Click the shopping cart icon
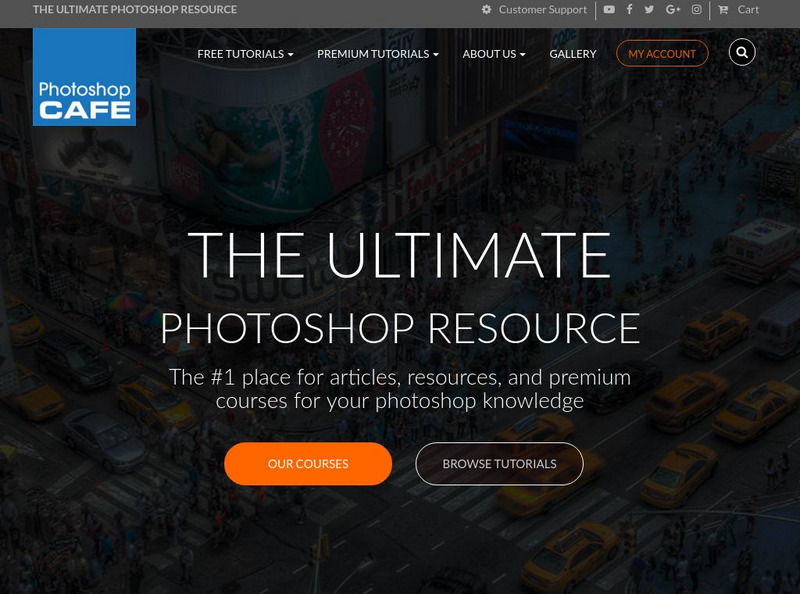 (723, 9)
